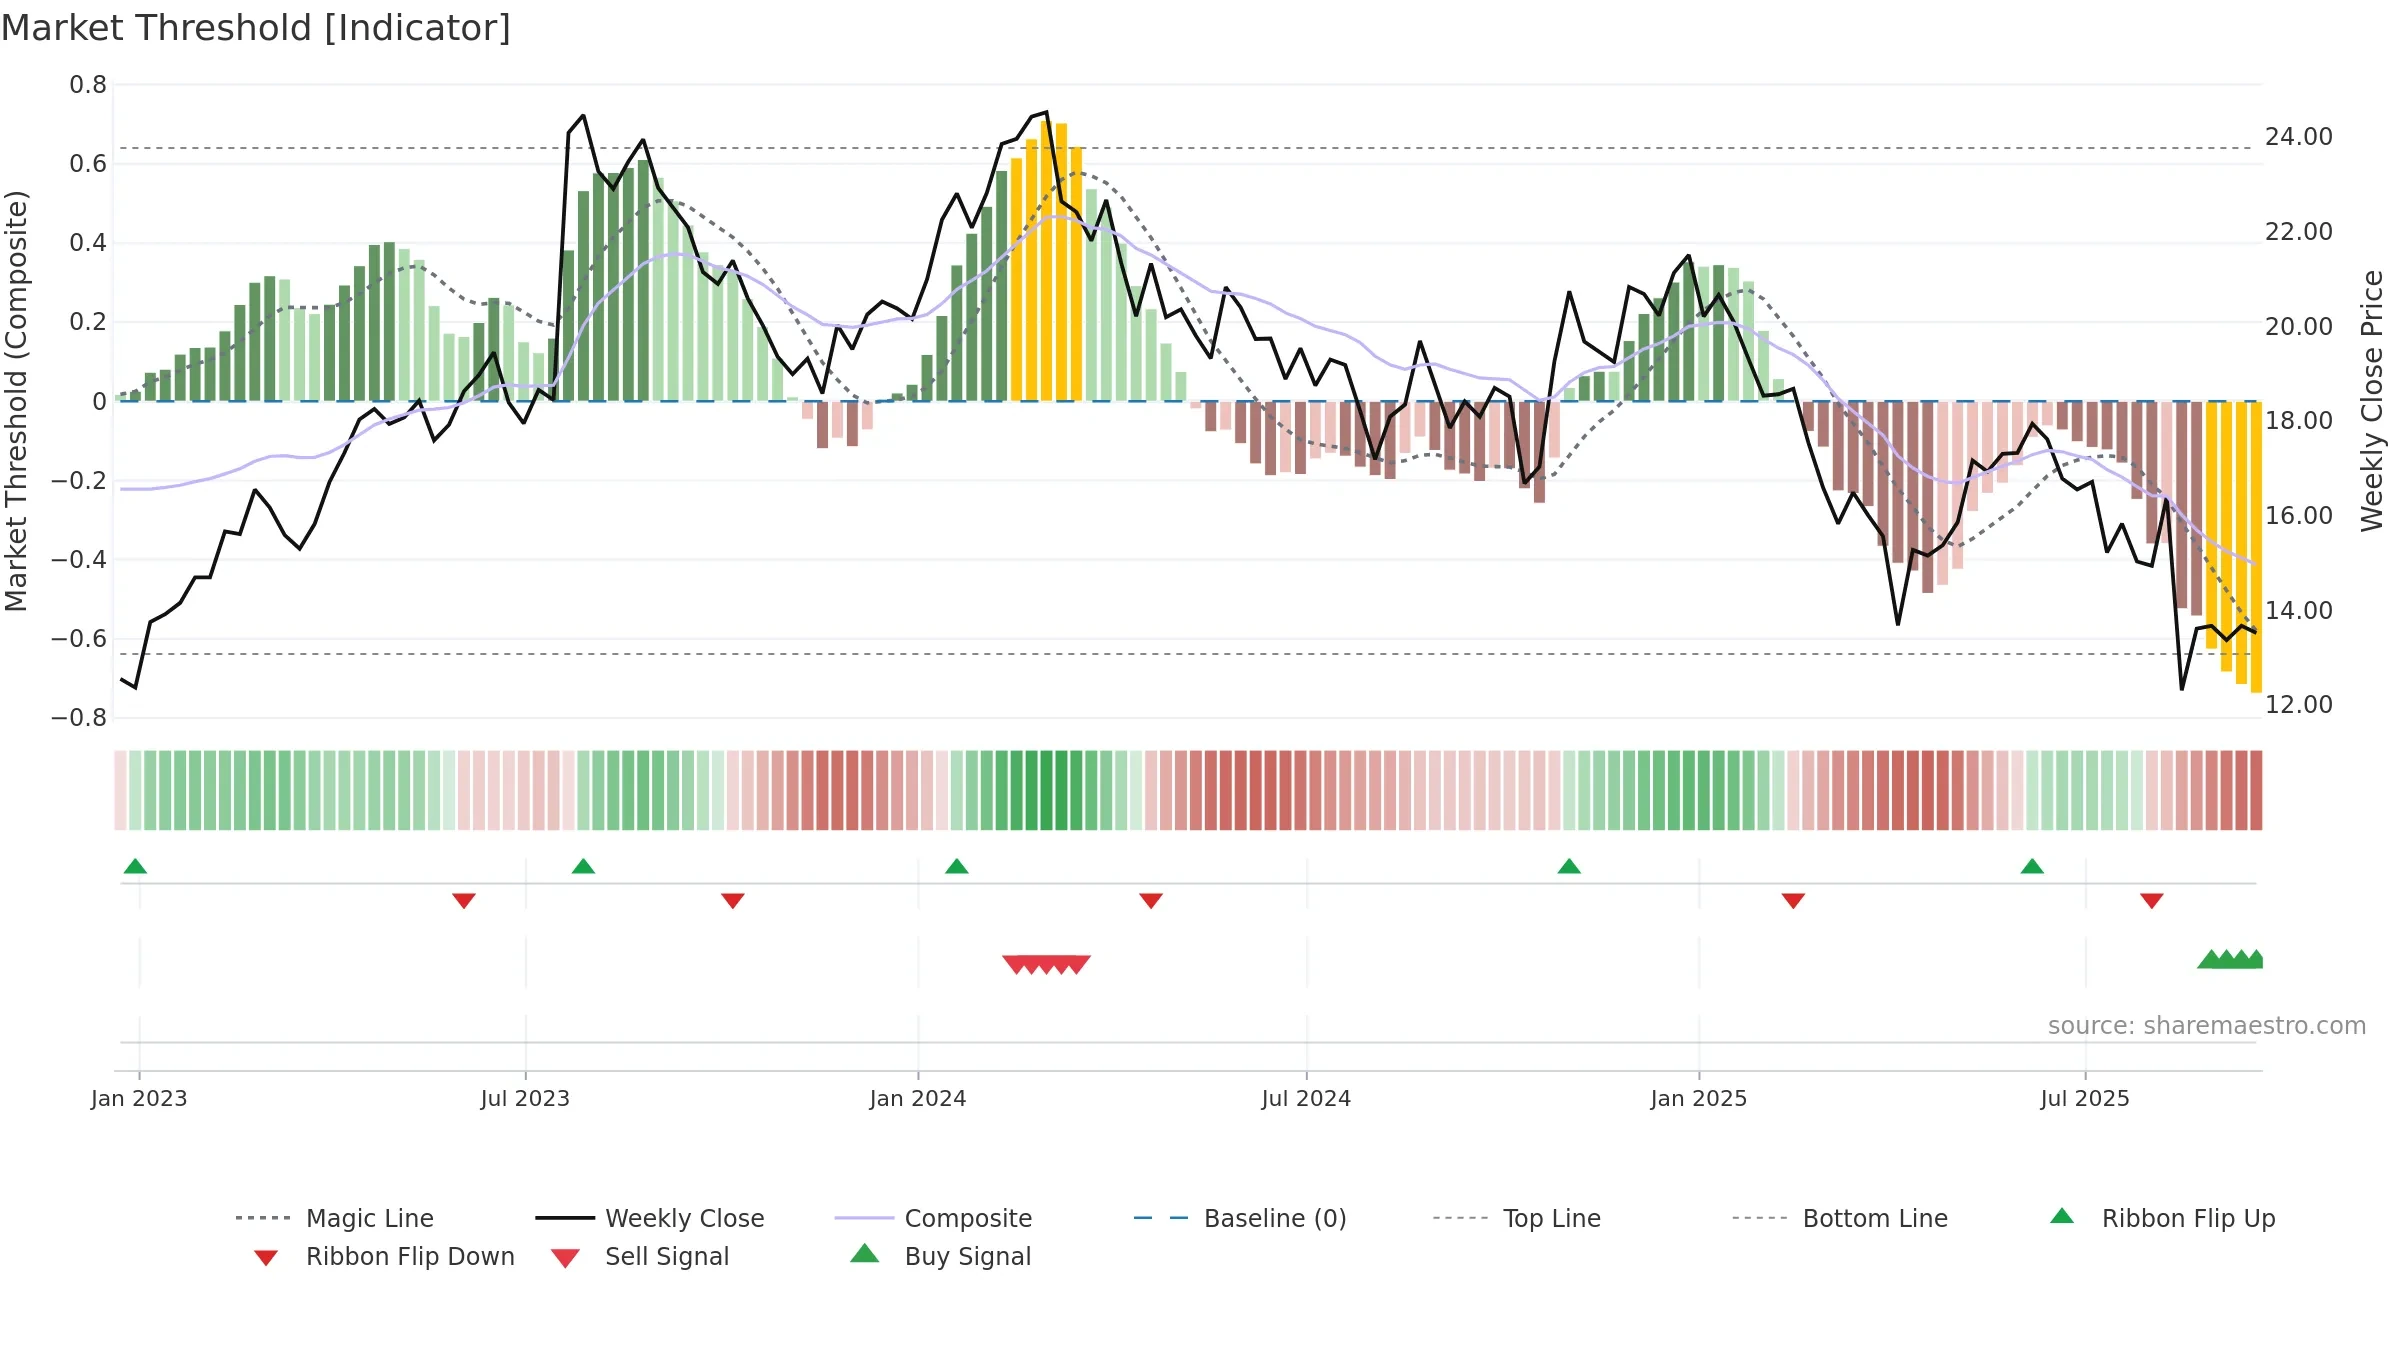Click the dark green ribbon segment near early 2024

tap(1046, 790)
